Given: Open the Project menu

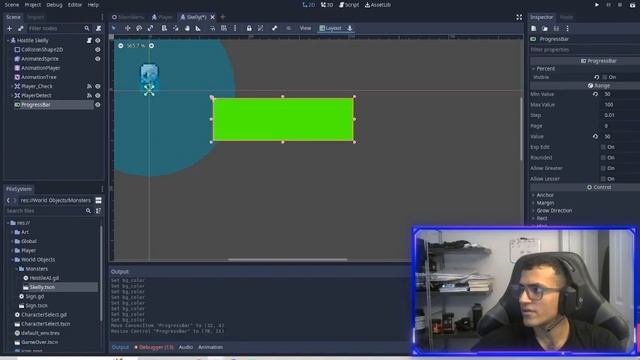Looking at the screenshot, I should click(33, 5).
